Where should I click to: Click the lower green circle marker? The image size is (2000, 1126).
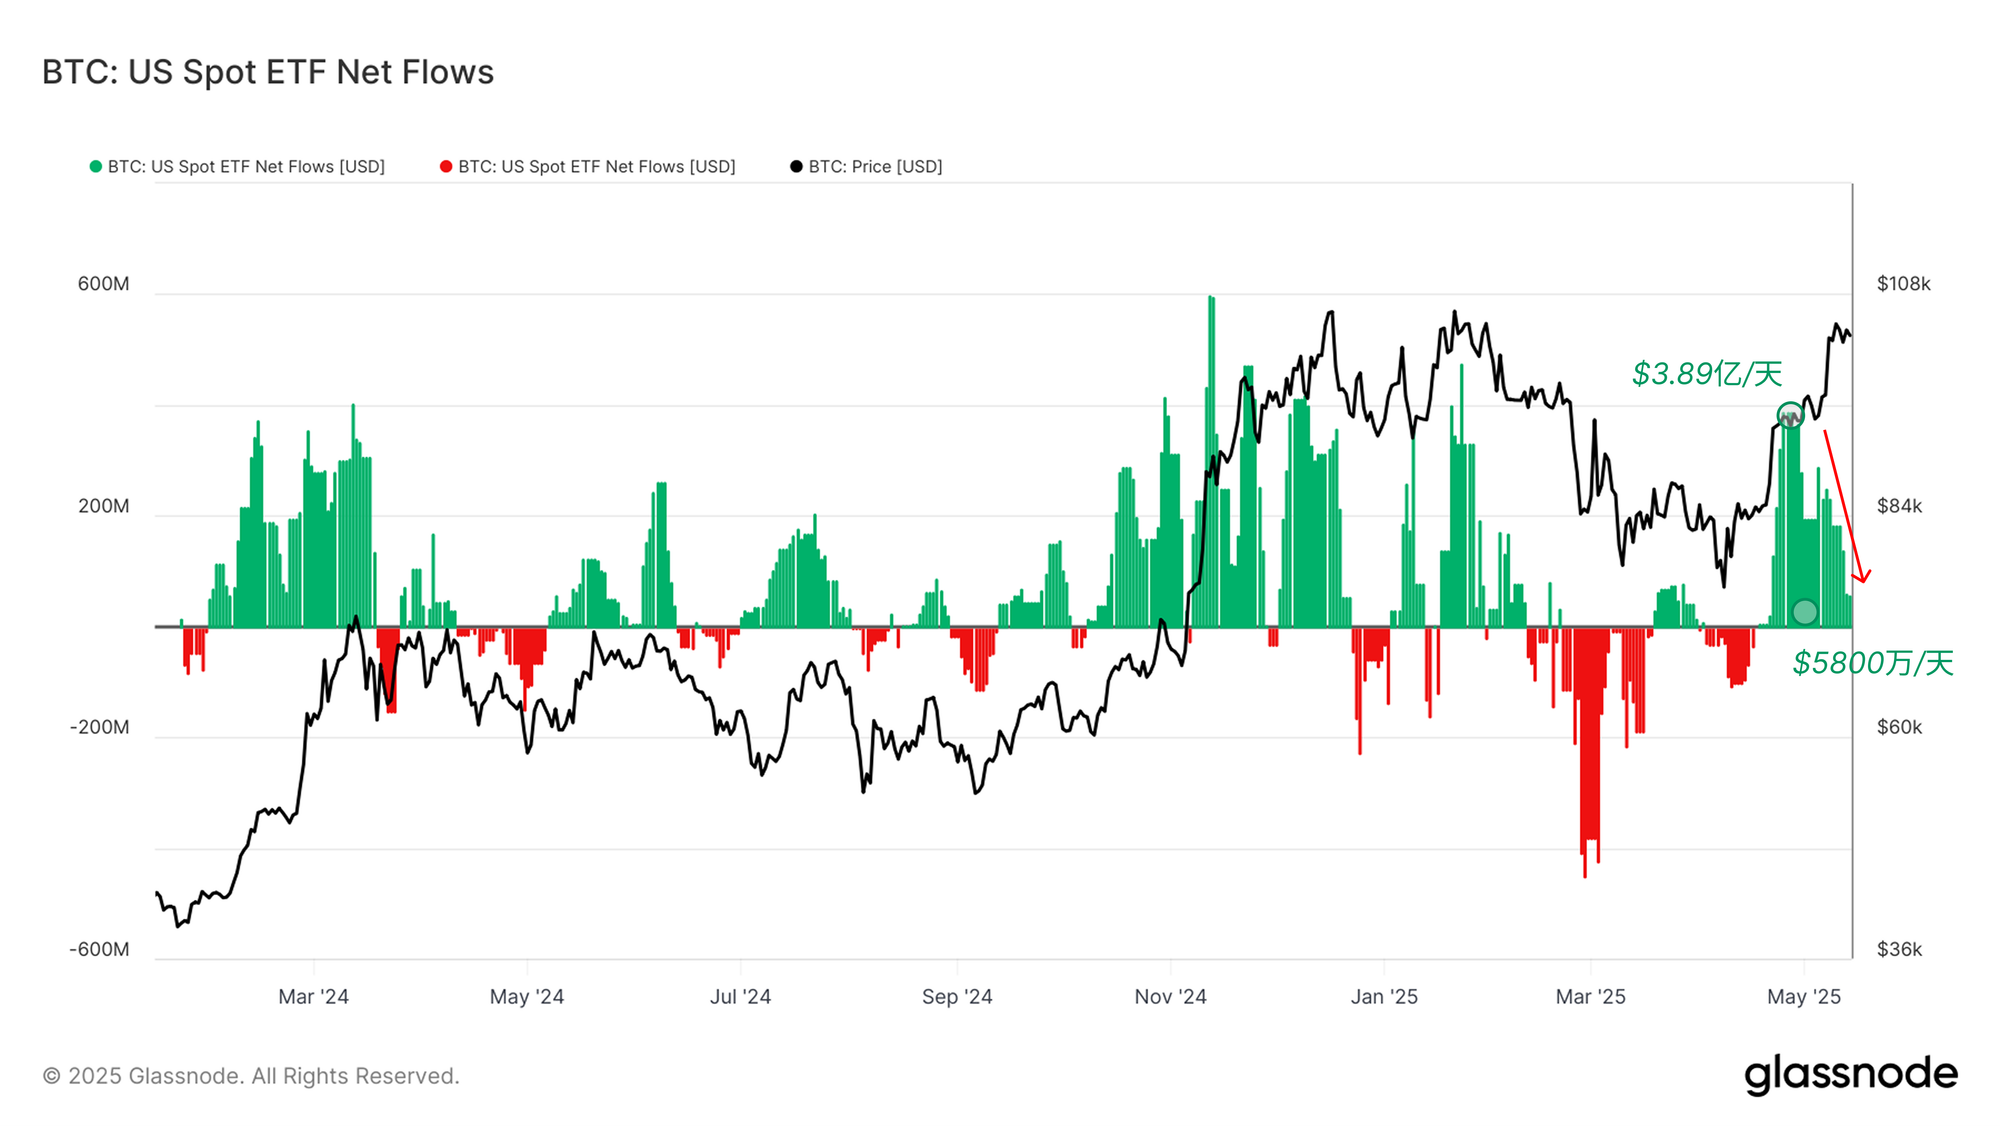1804,612
